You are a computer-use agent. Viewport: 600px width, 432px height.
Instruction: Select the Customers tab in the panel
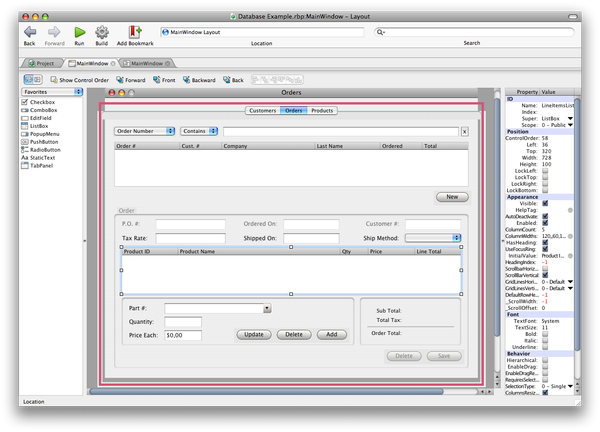coord(262,110)
